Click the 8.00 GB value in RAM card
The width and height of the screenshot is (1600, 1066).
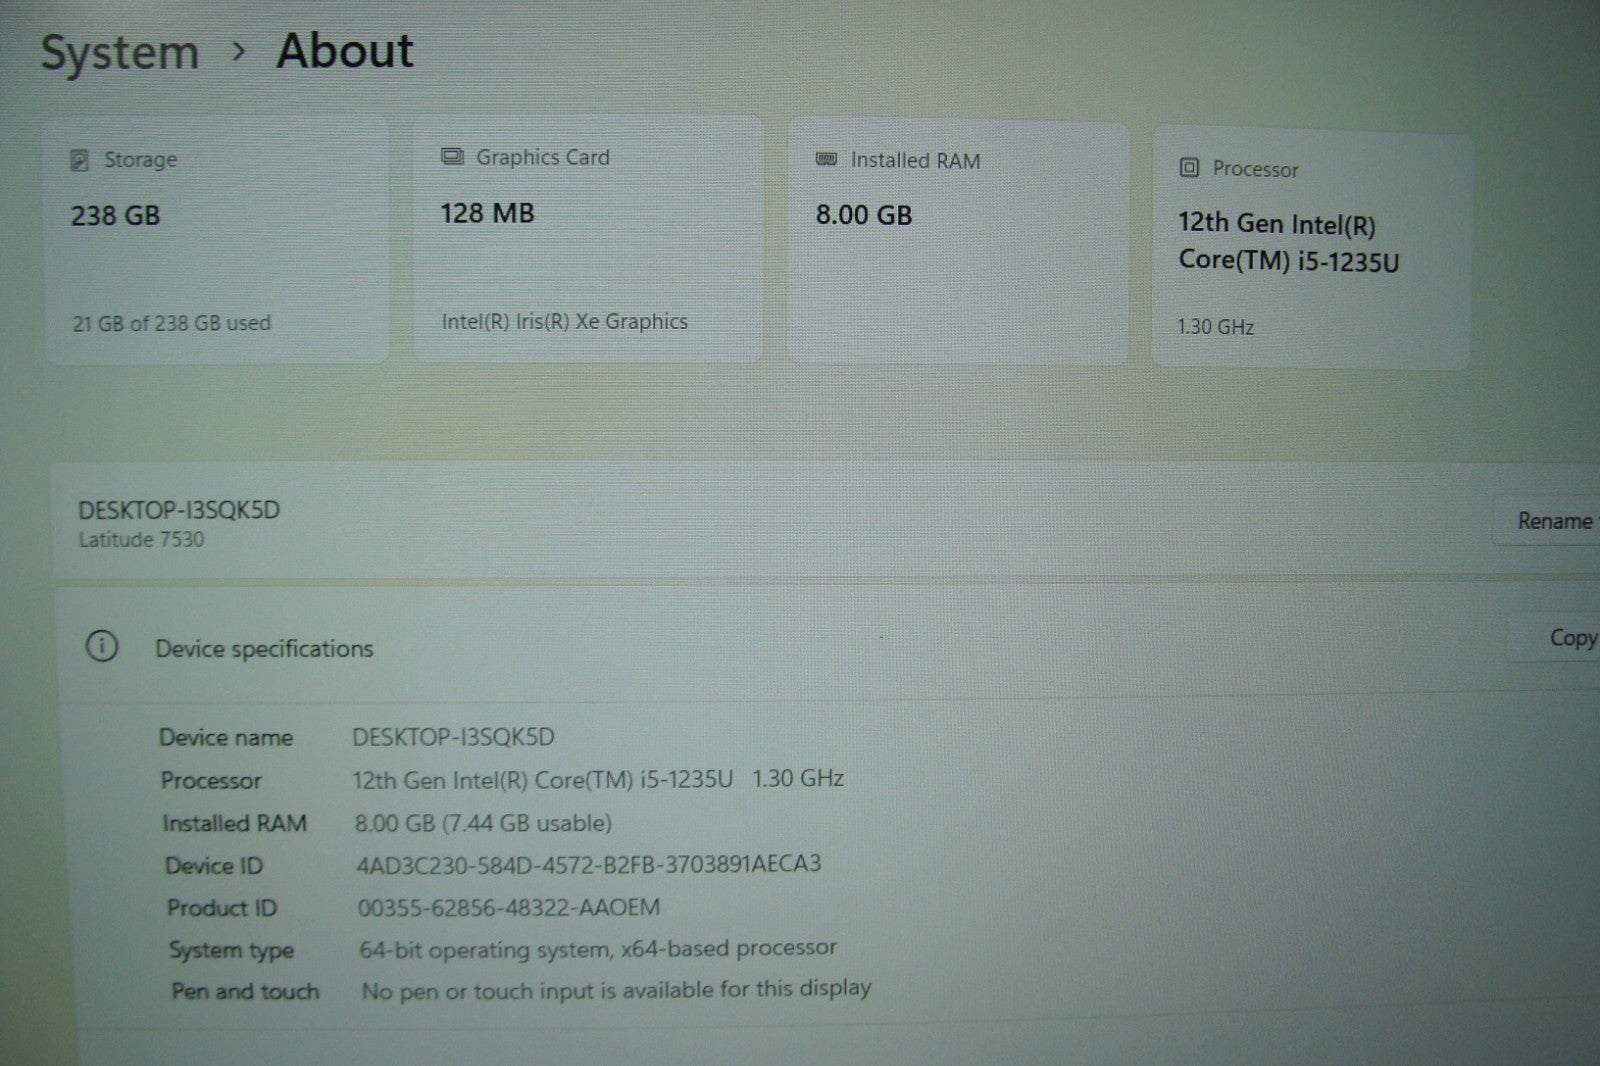(x=863, y=216)
